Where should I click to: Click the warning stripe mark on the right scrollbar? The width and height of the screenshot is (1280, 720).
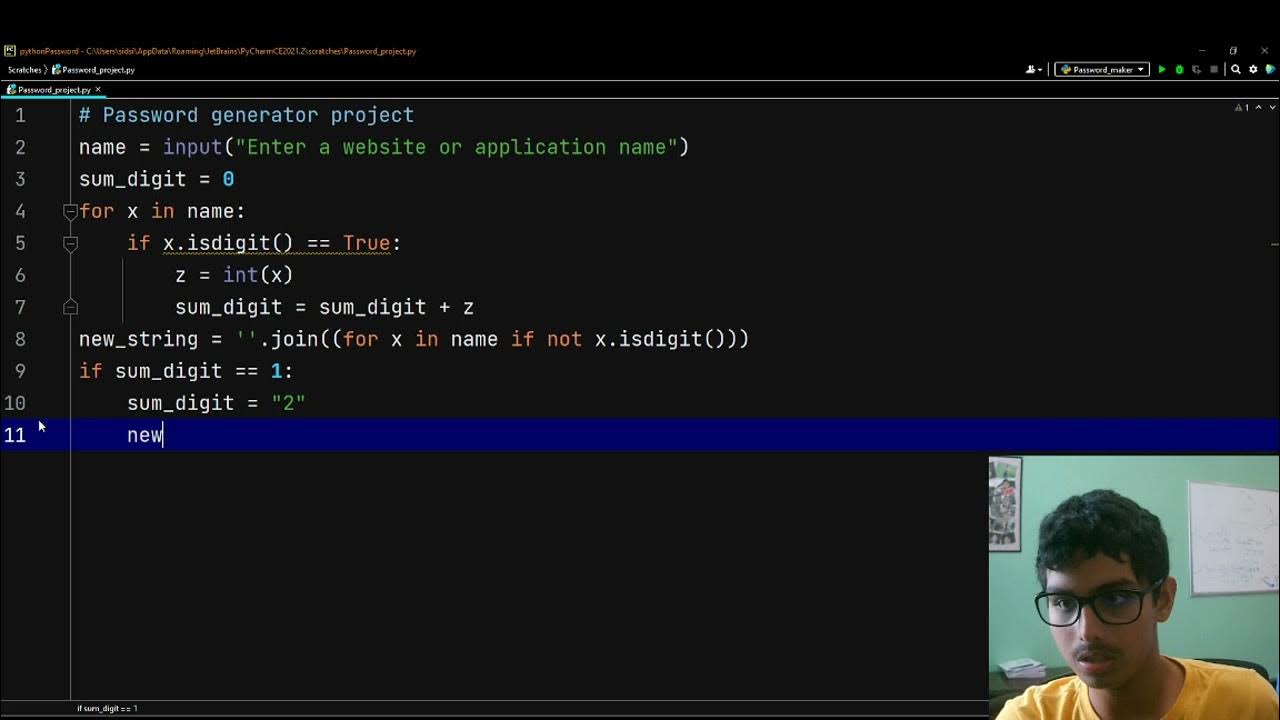click(1274, 243)
